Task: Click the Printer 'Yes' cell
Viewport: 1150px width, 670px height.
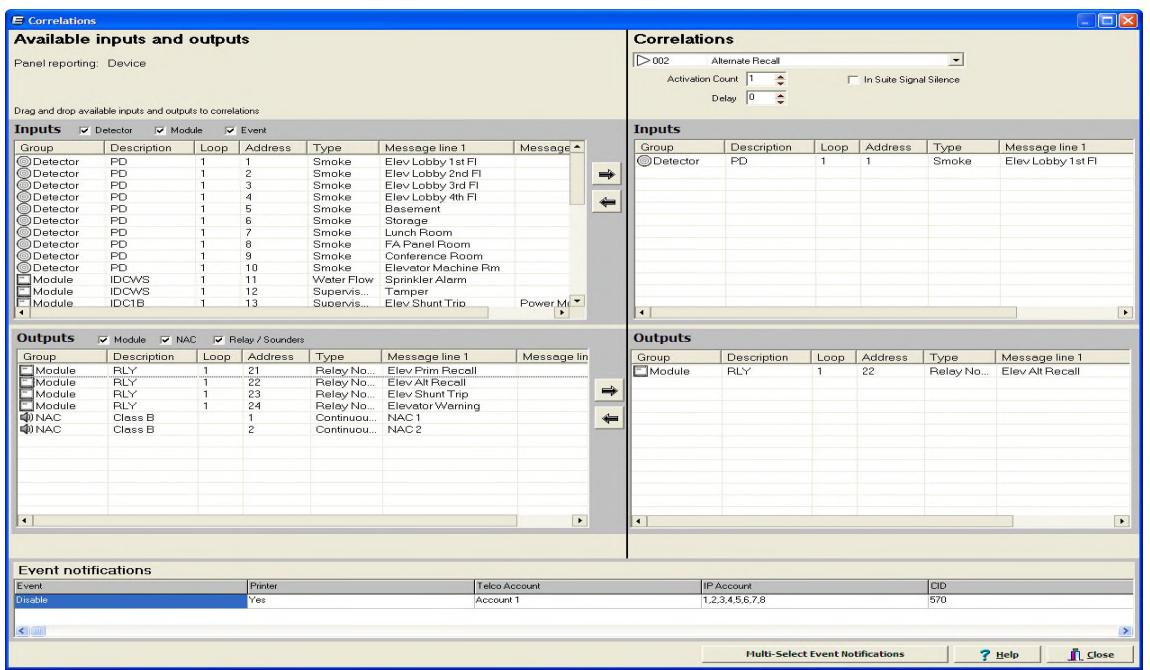Action: click(361, 600)
